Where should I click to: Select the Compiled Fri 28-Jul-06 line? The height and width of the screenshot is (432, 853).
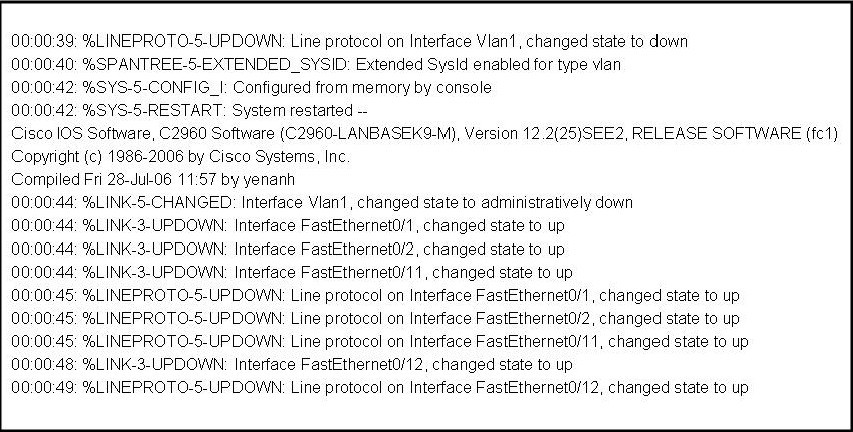pyautogui.click(x=153, y=180)
